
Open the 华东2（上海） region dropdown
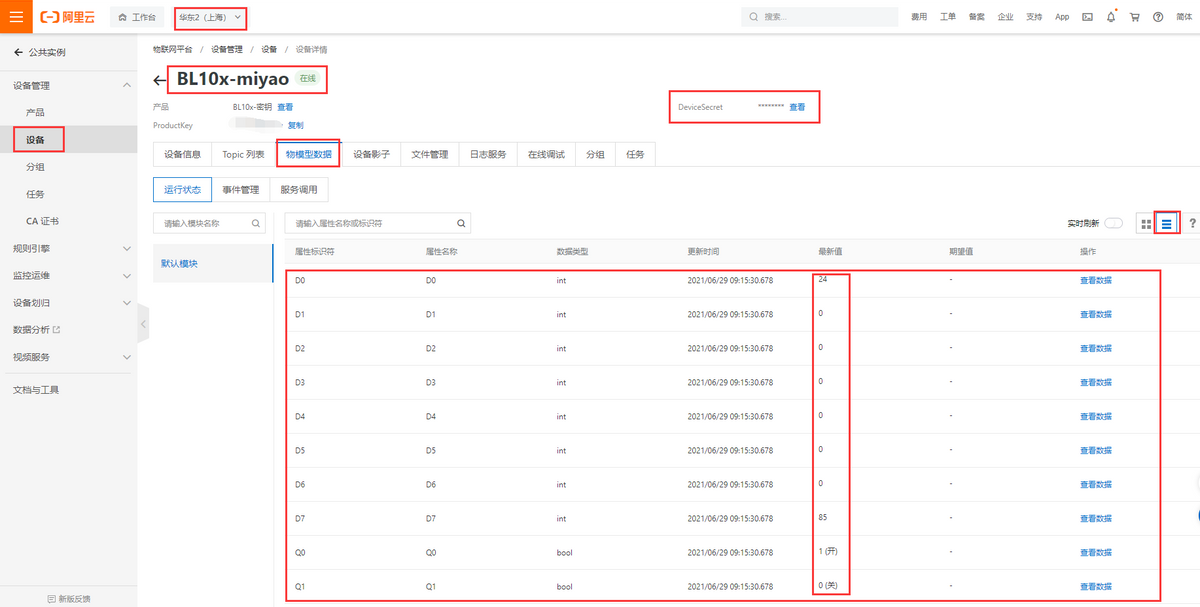[209, 17]
